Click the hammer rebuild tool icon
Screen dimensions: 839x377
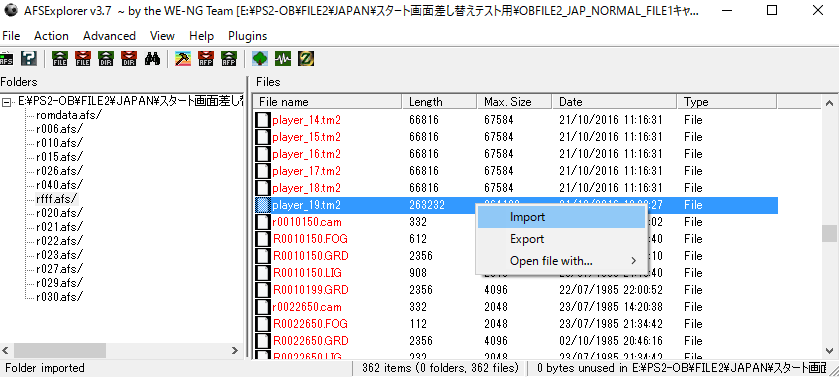(183, 58)
